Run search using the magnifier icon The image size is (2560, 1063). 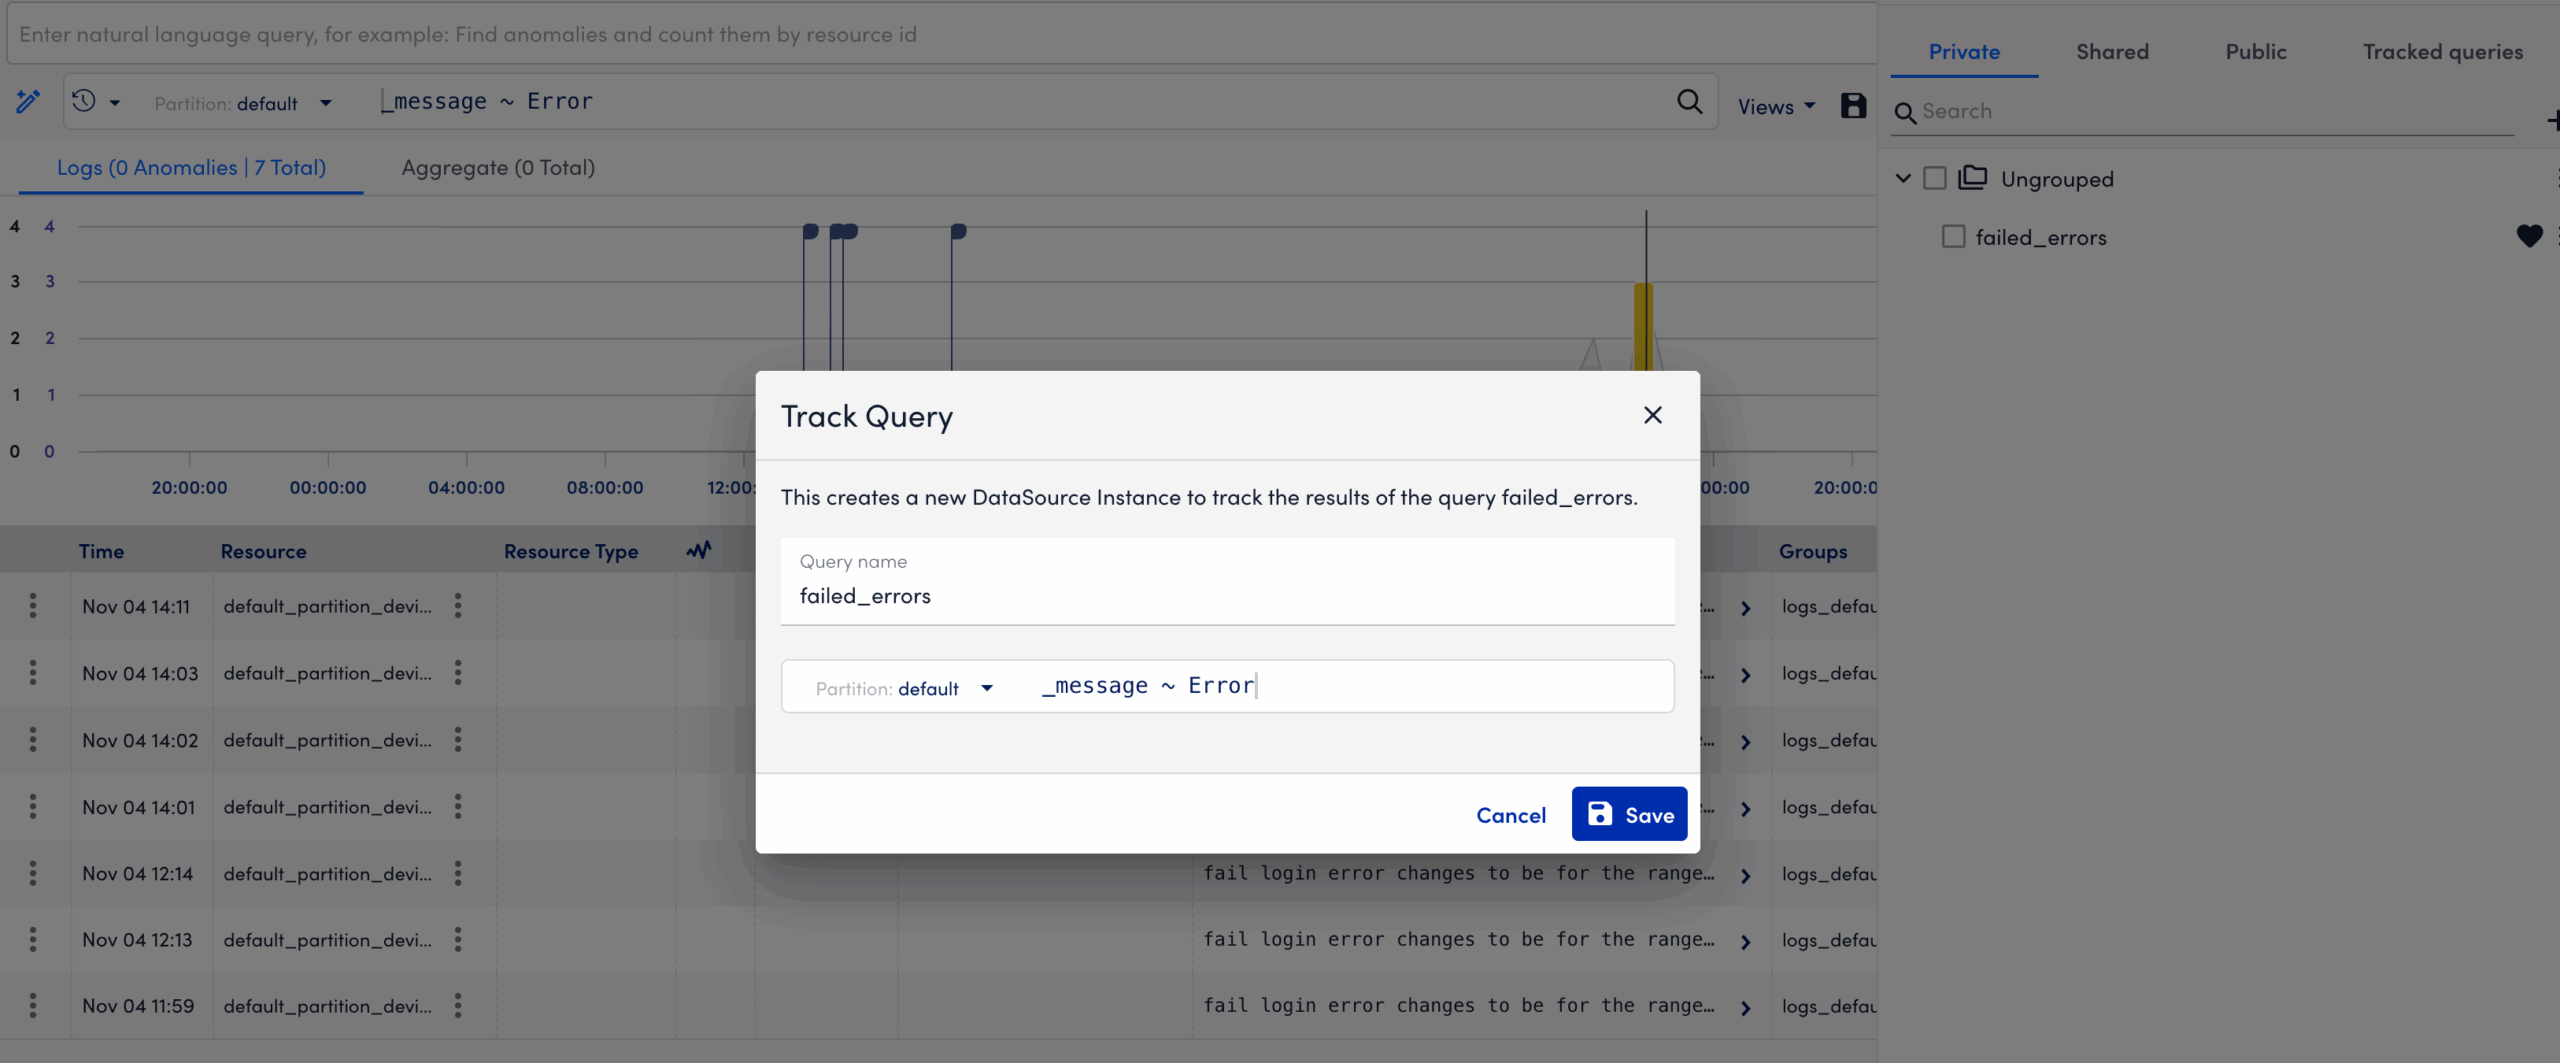click(1690, 101)
